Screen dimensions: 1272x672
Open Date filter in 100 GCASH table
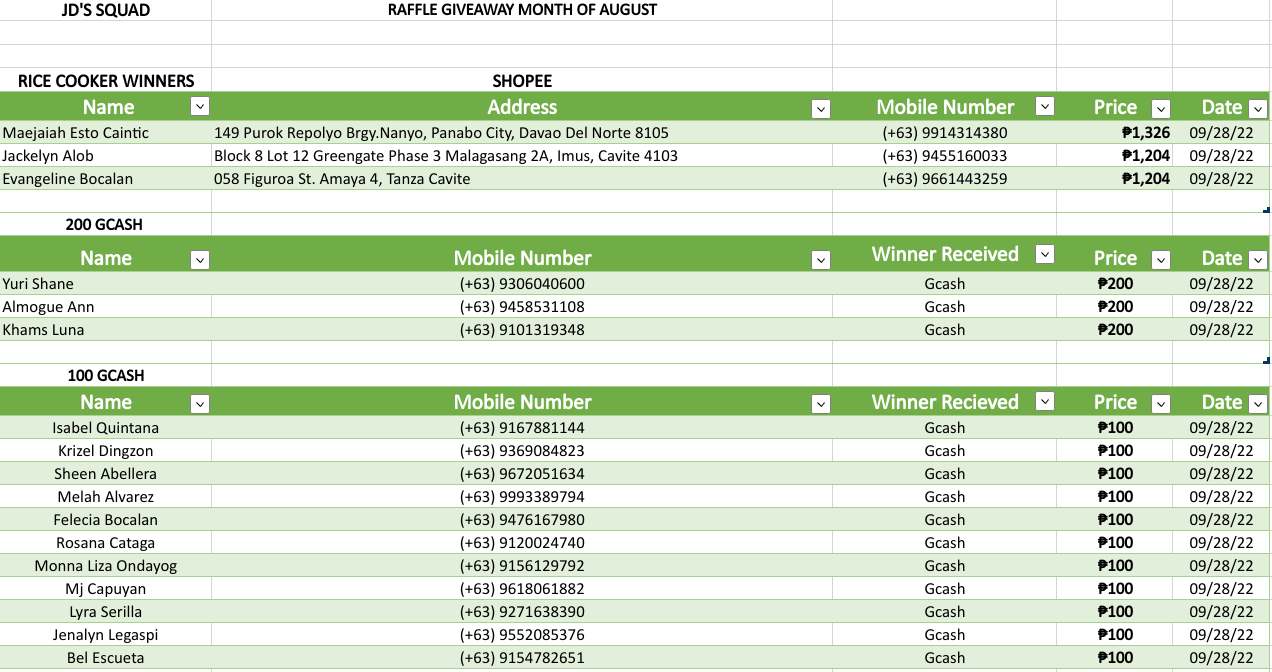1258,404
